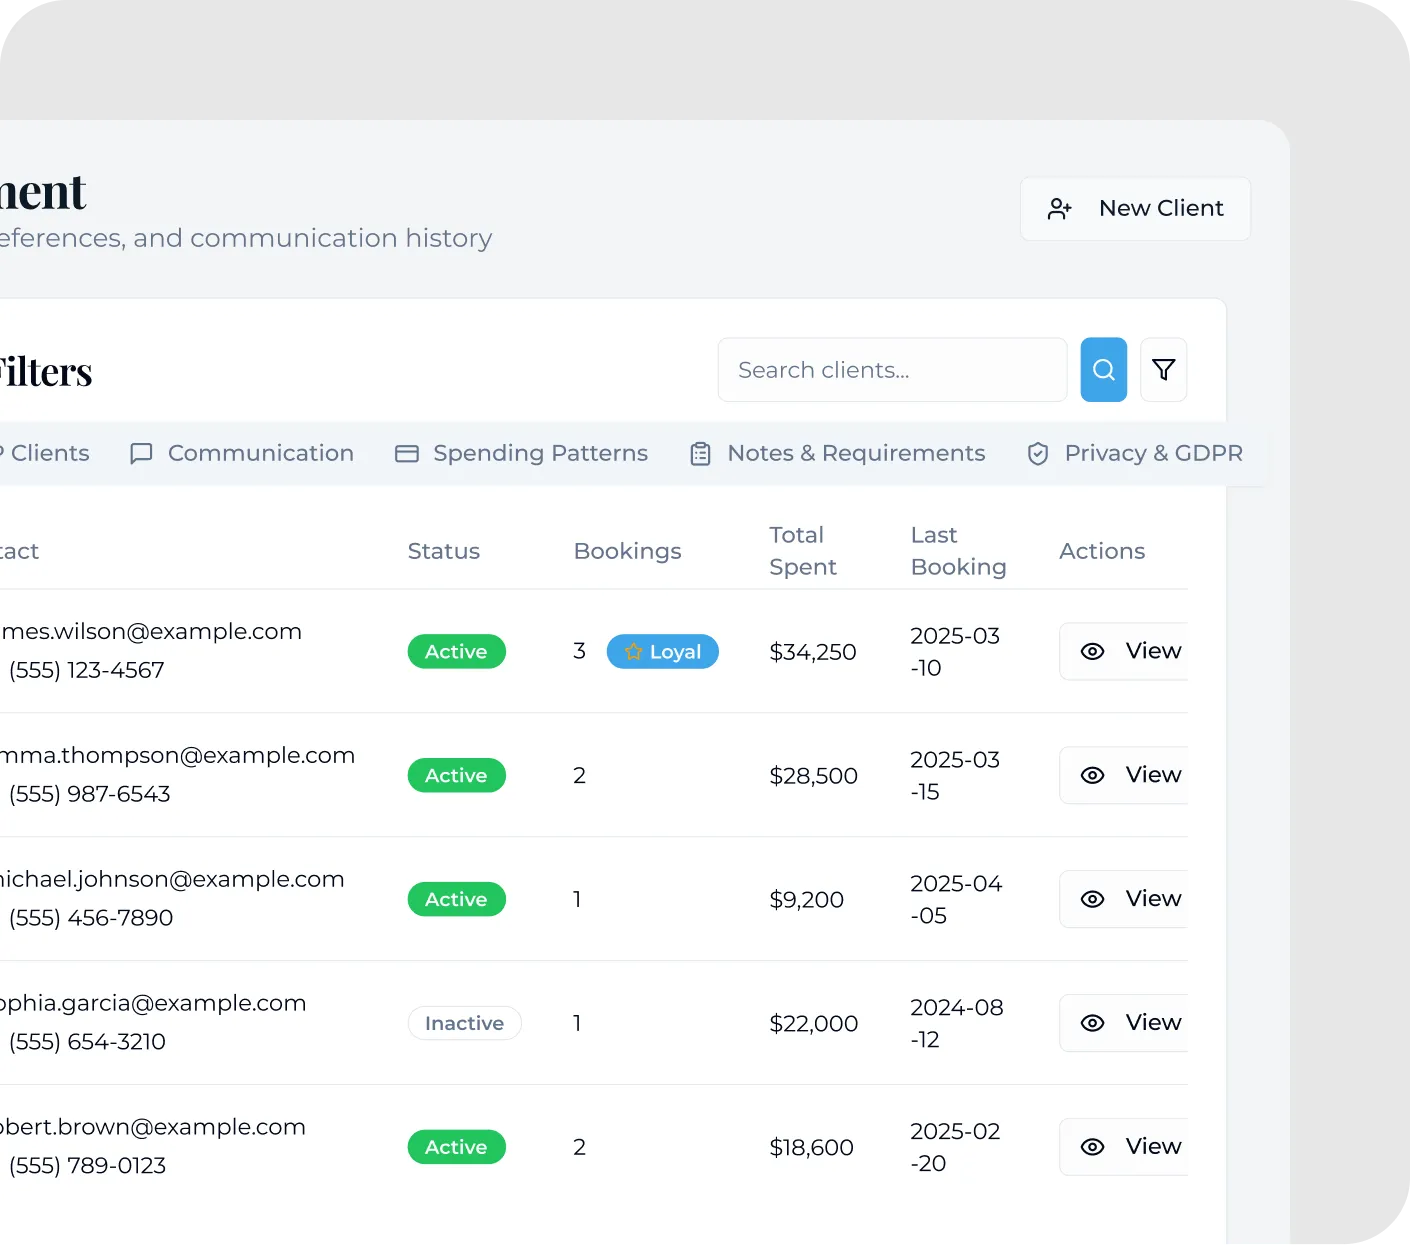Click the Active badge in michael.johnson row

457,899
